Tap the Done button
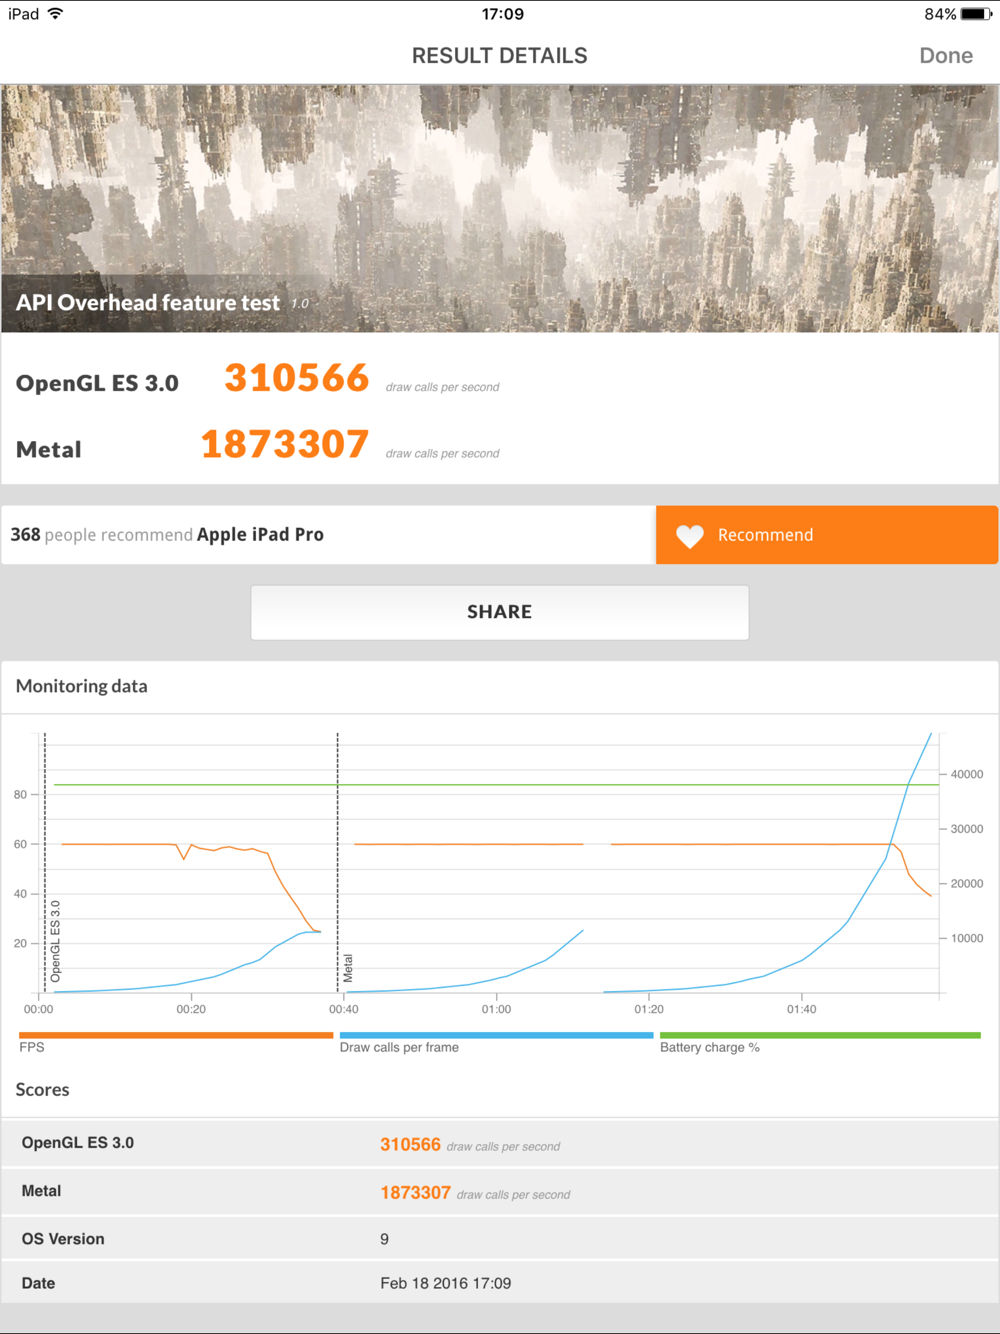This screenshot has height=1334, width=1000. point(945,56)
